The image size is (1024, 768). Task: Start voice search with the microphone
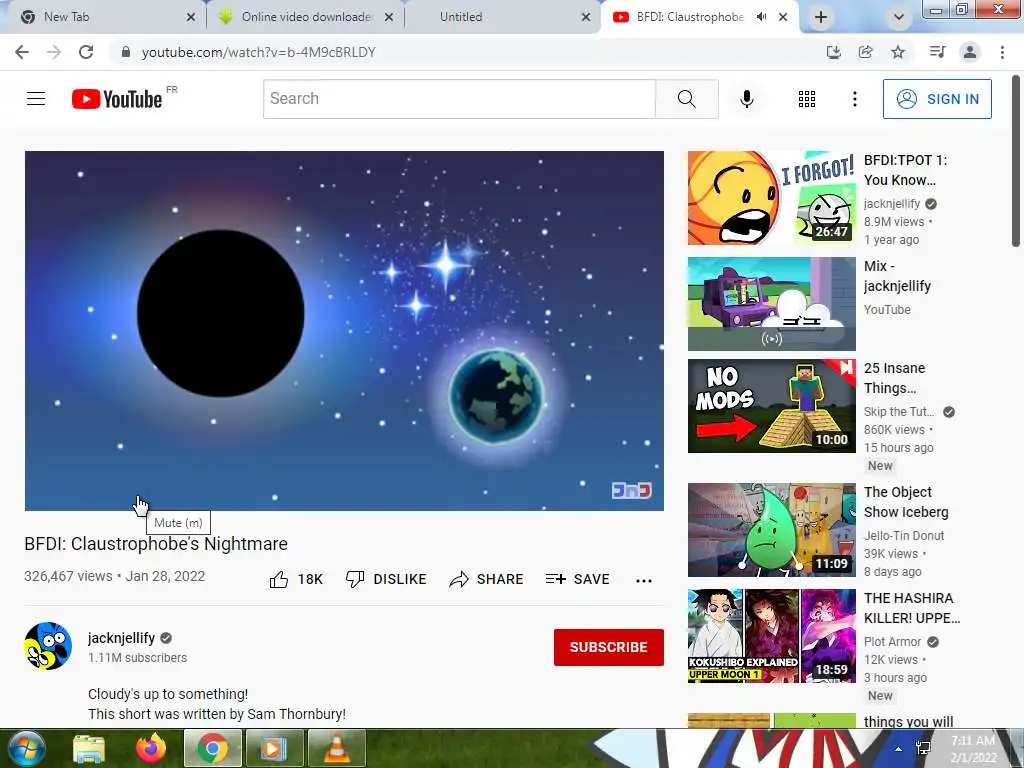pyautogui.click(x=746, y=99)
